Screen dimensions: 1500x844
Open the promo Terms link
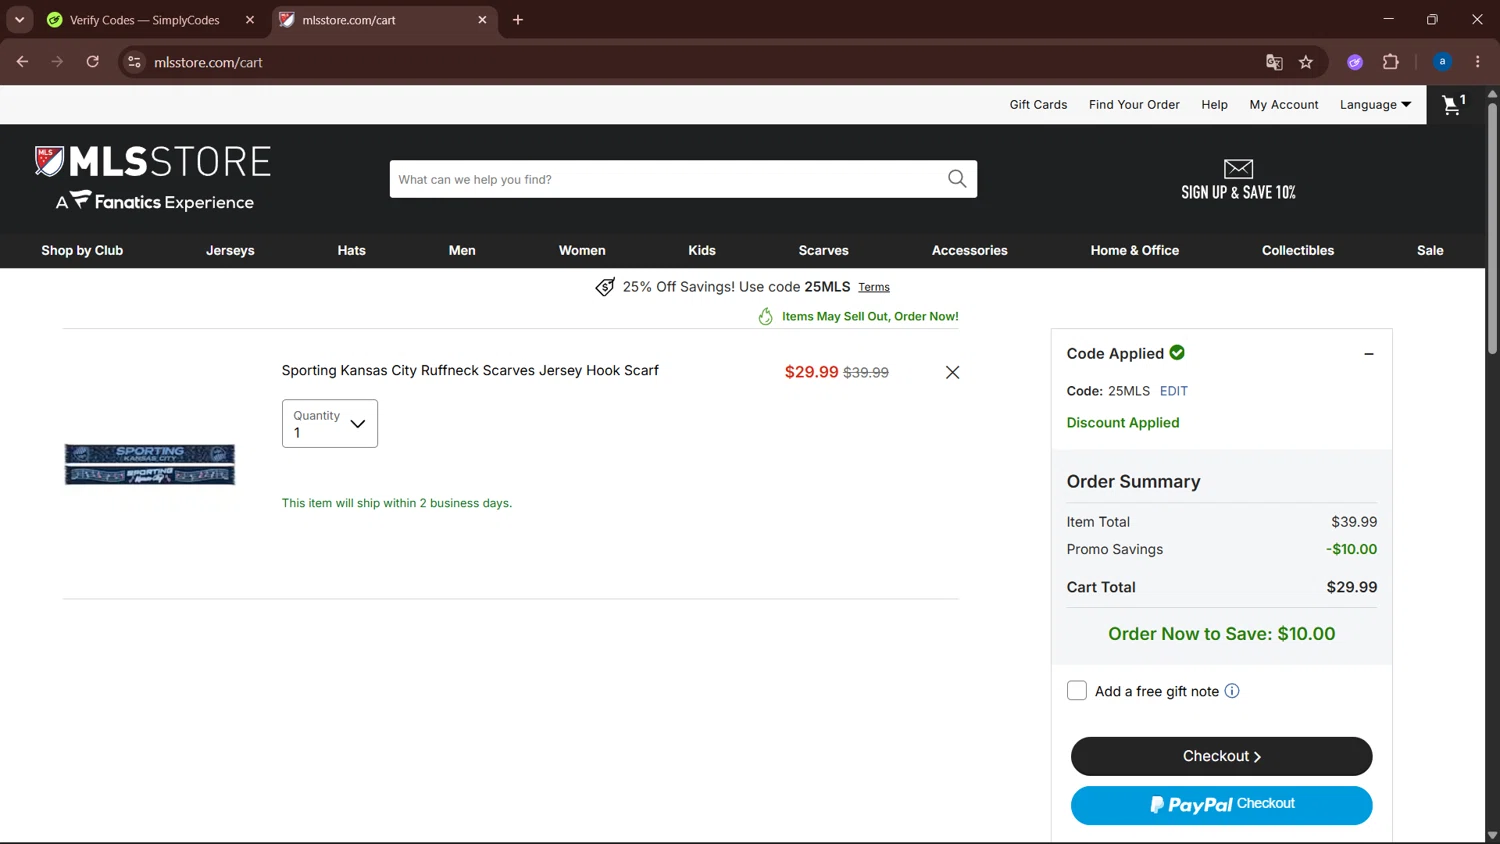pos(874,287)
